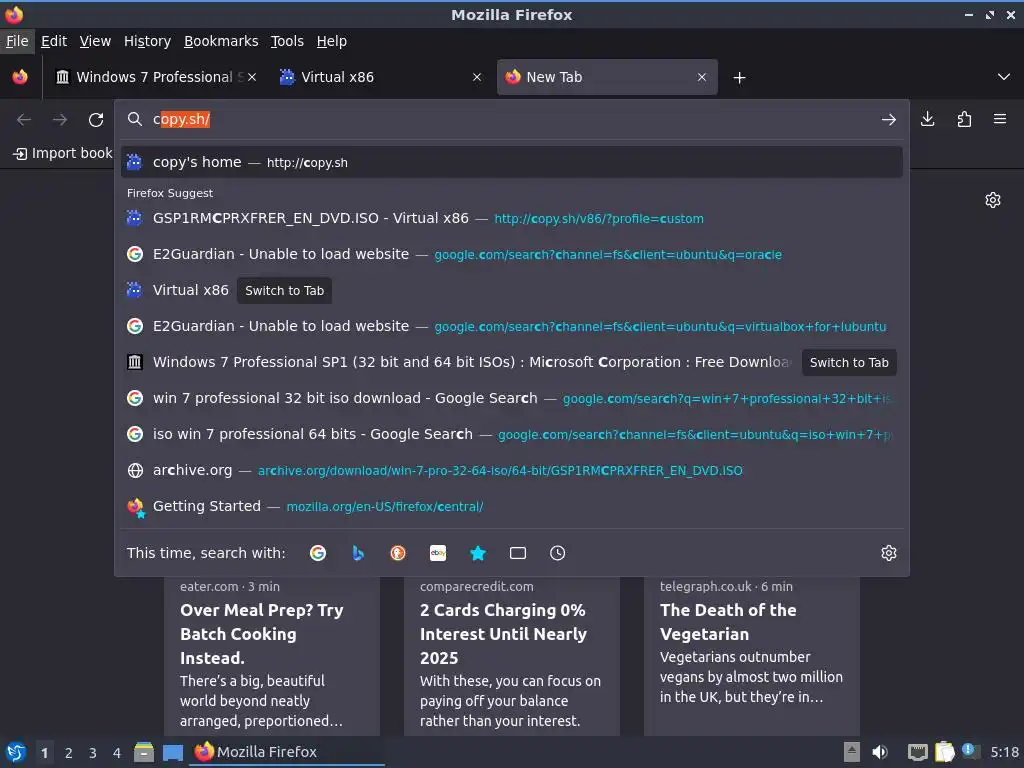Click Switch to Tab for Windows 7 Professional
1024x768 pixels.
(849, 362)
